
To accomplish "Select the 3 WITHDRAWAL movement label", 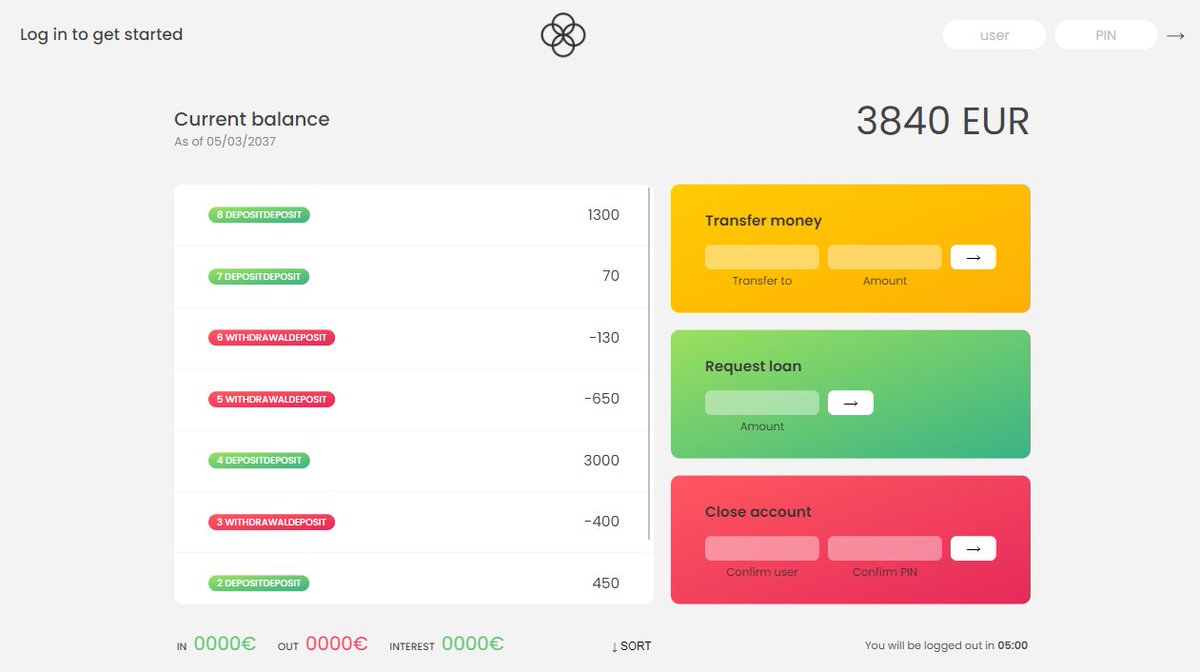I will tap(272, 522).
